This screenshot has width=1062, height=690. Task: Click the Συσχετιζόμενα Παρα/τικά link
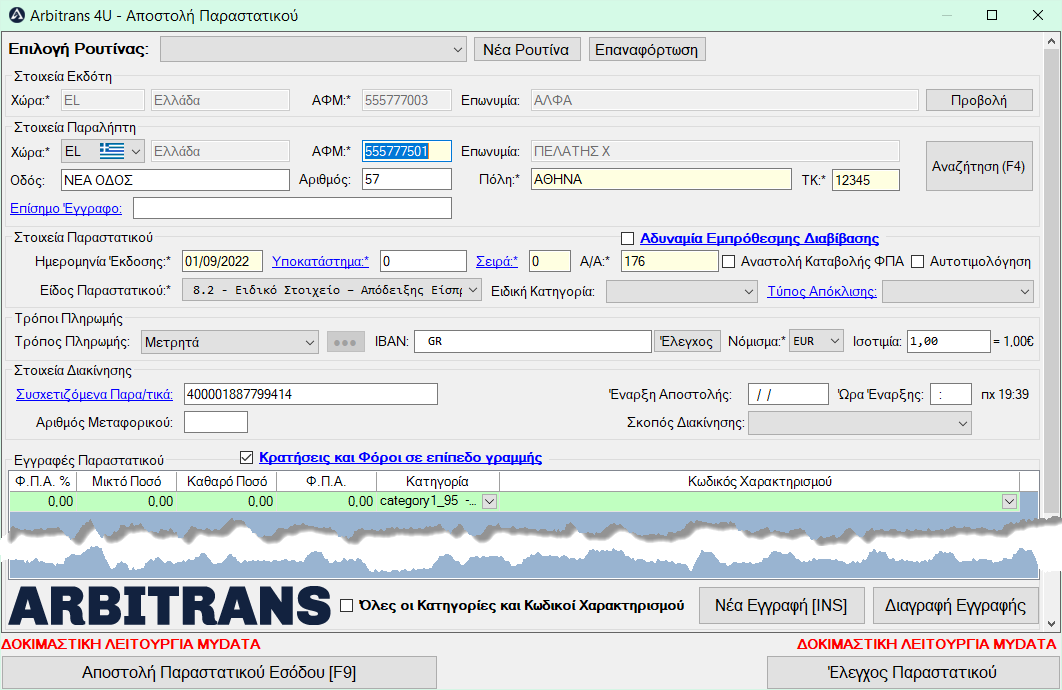[x=94, y=394]
